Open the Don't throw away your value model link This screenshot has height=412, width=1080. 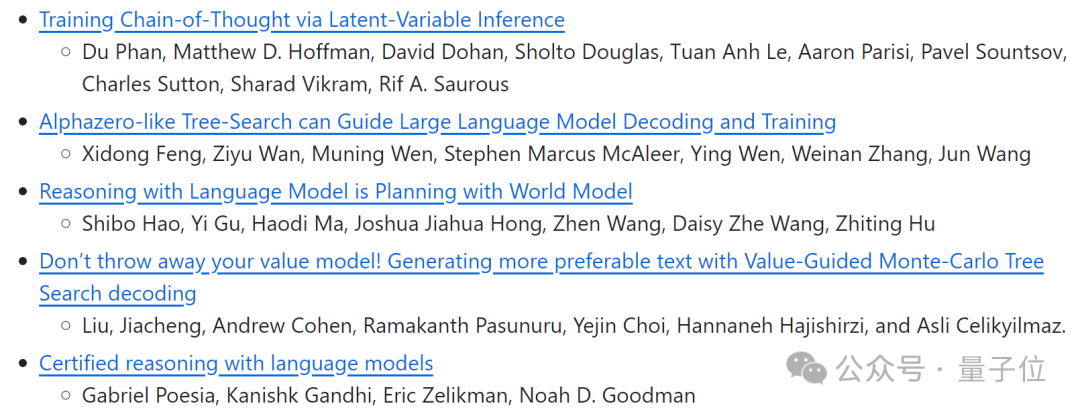pos(541,278)
